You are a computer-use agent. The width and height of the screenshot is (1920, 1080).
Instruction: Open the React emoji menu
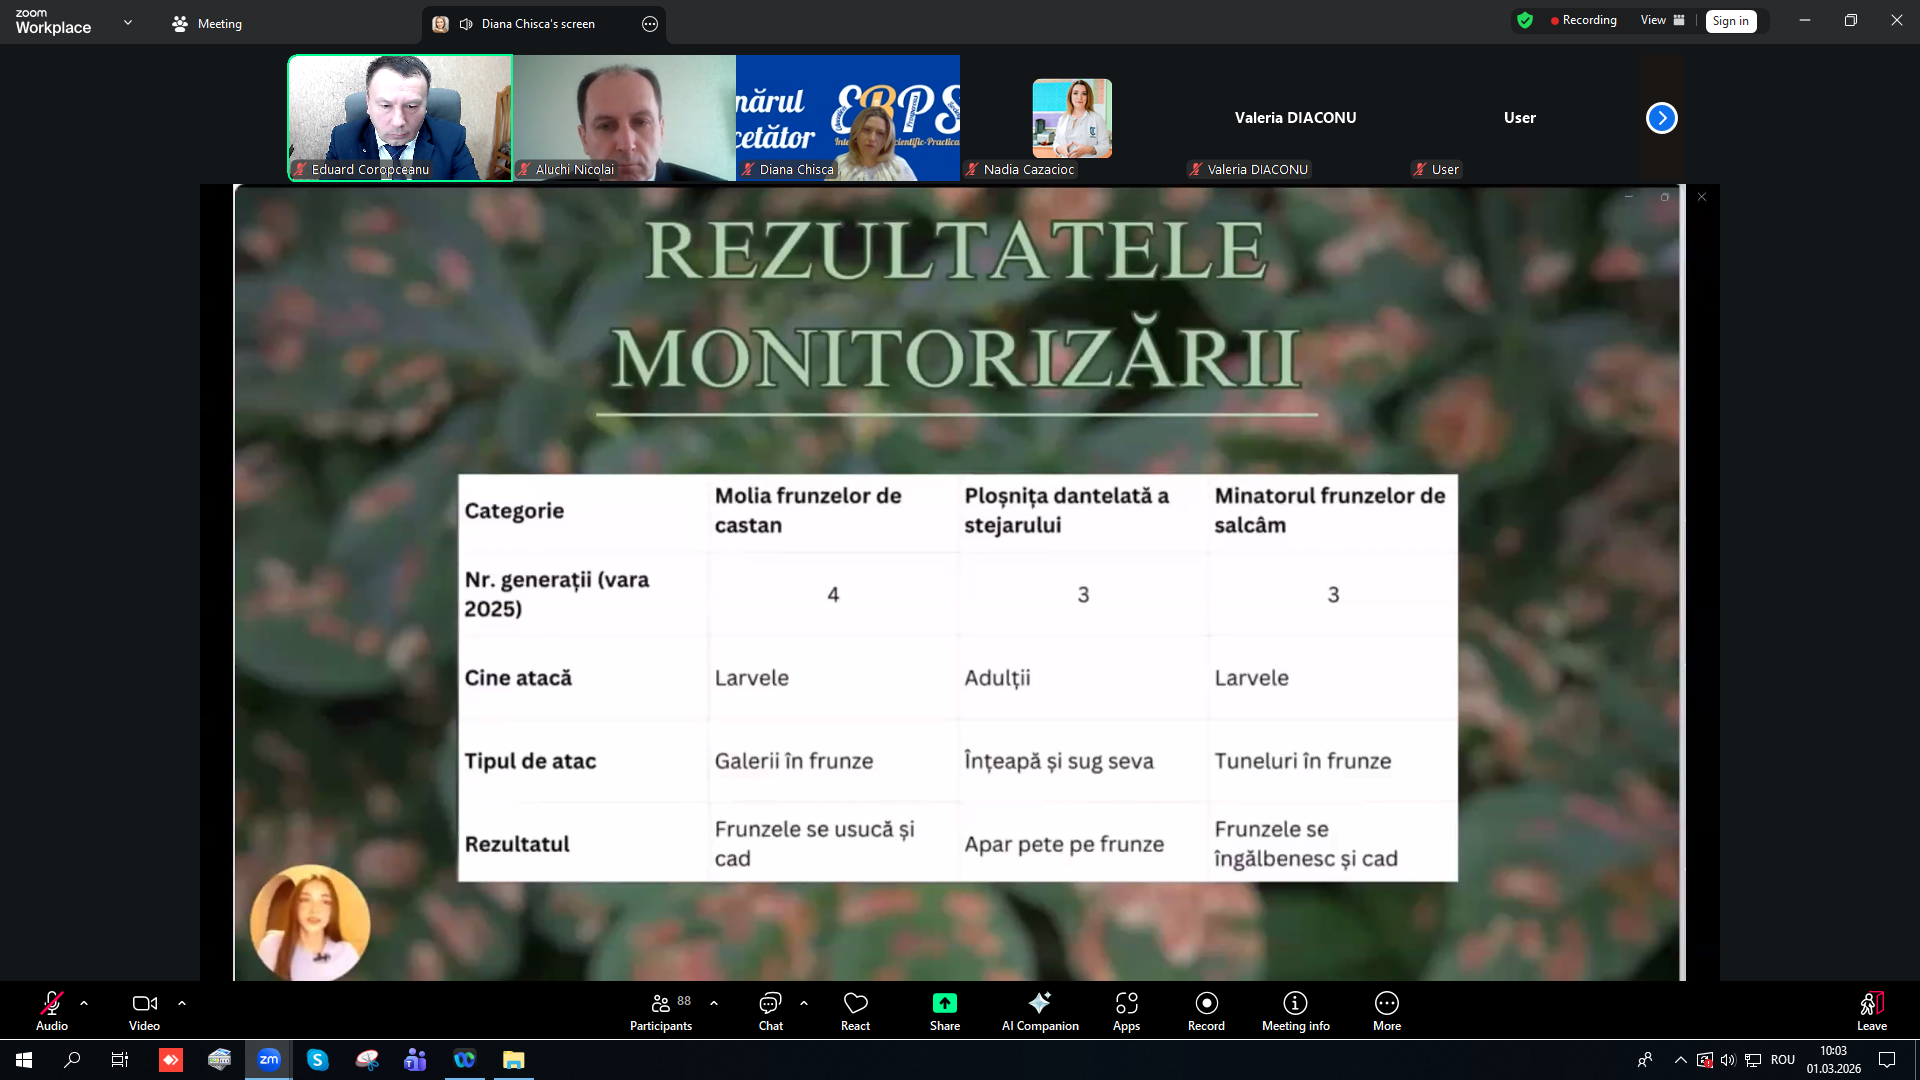click(855, 1009)
